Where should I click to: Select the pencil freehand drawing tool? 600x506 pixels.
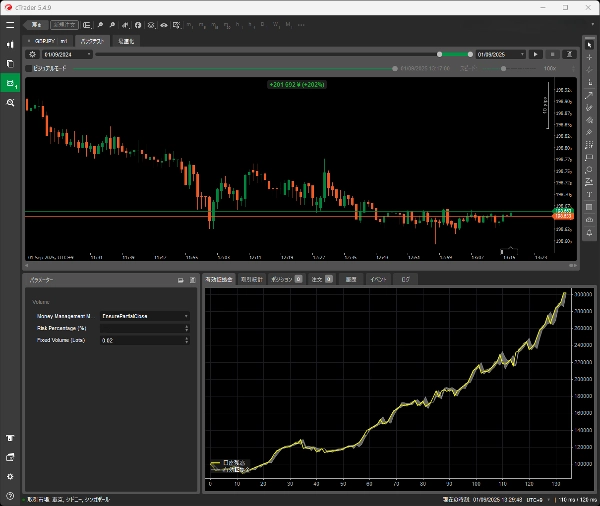tap(589, 108)
